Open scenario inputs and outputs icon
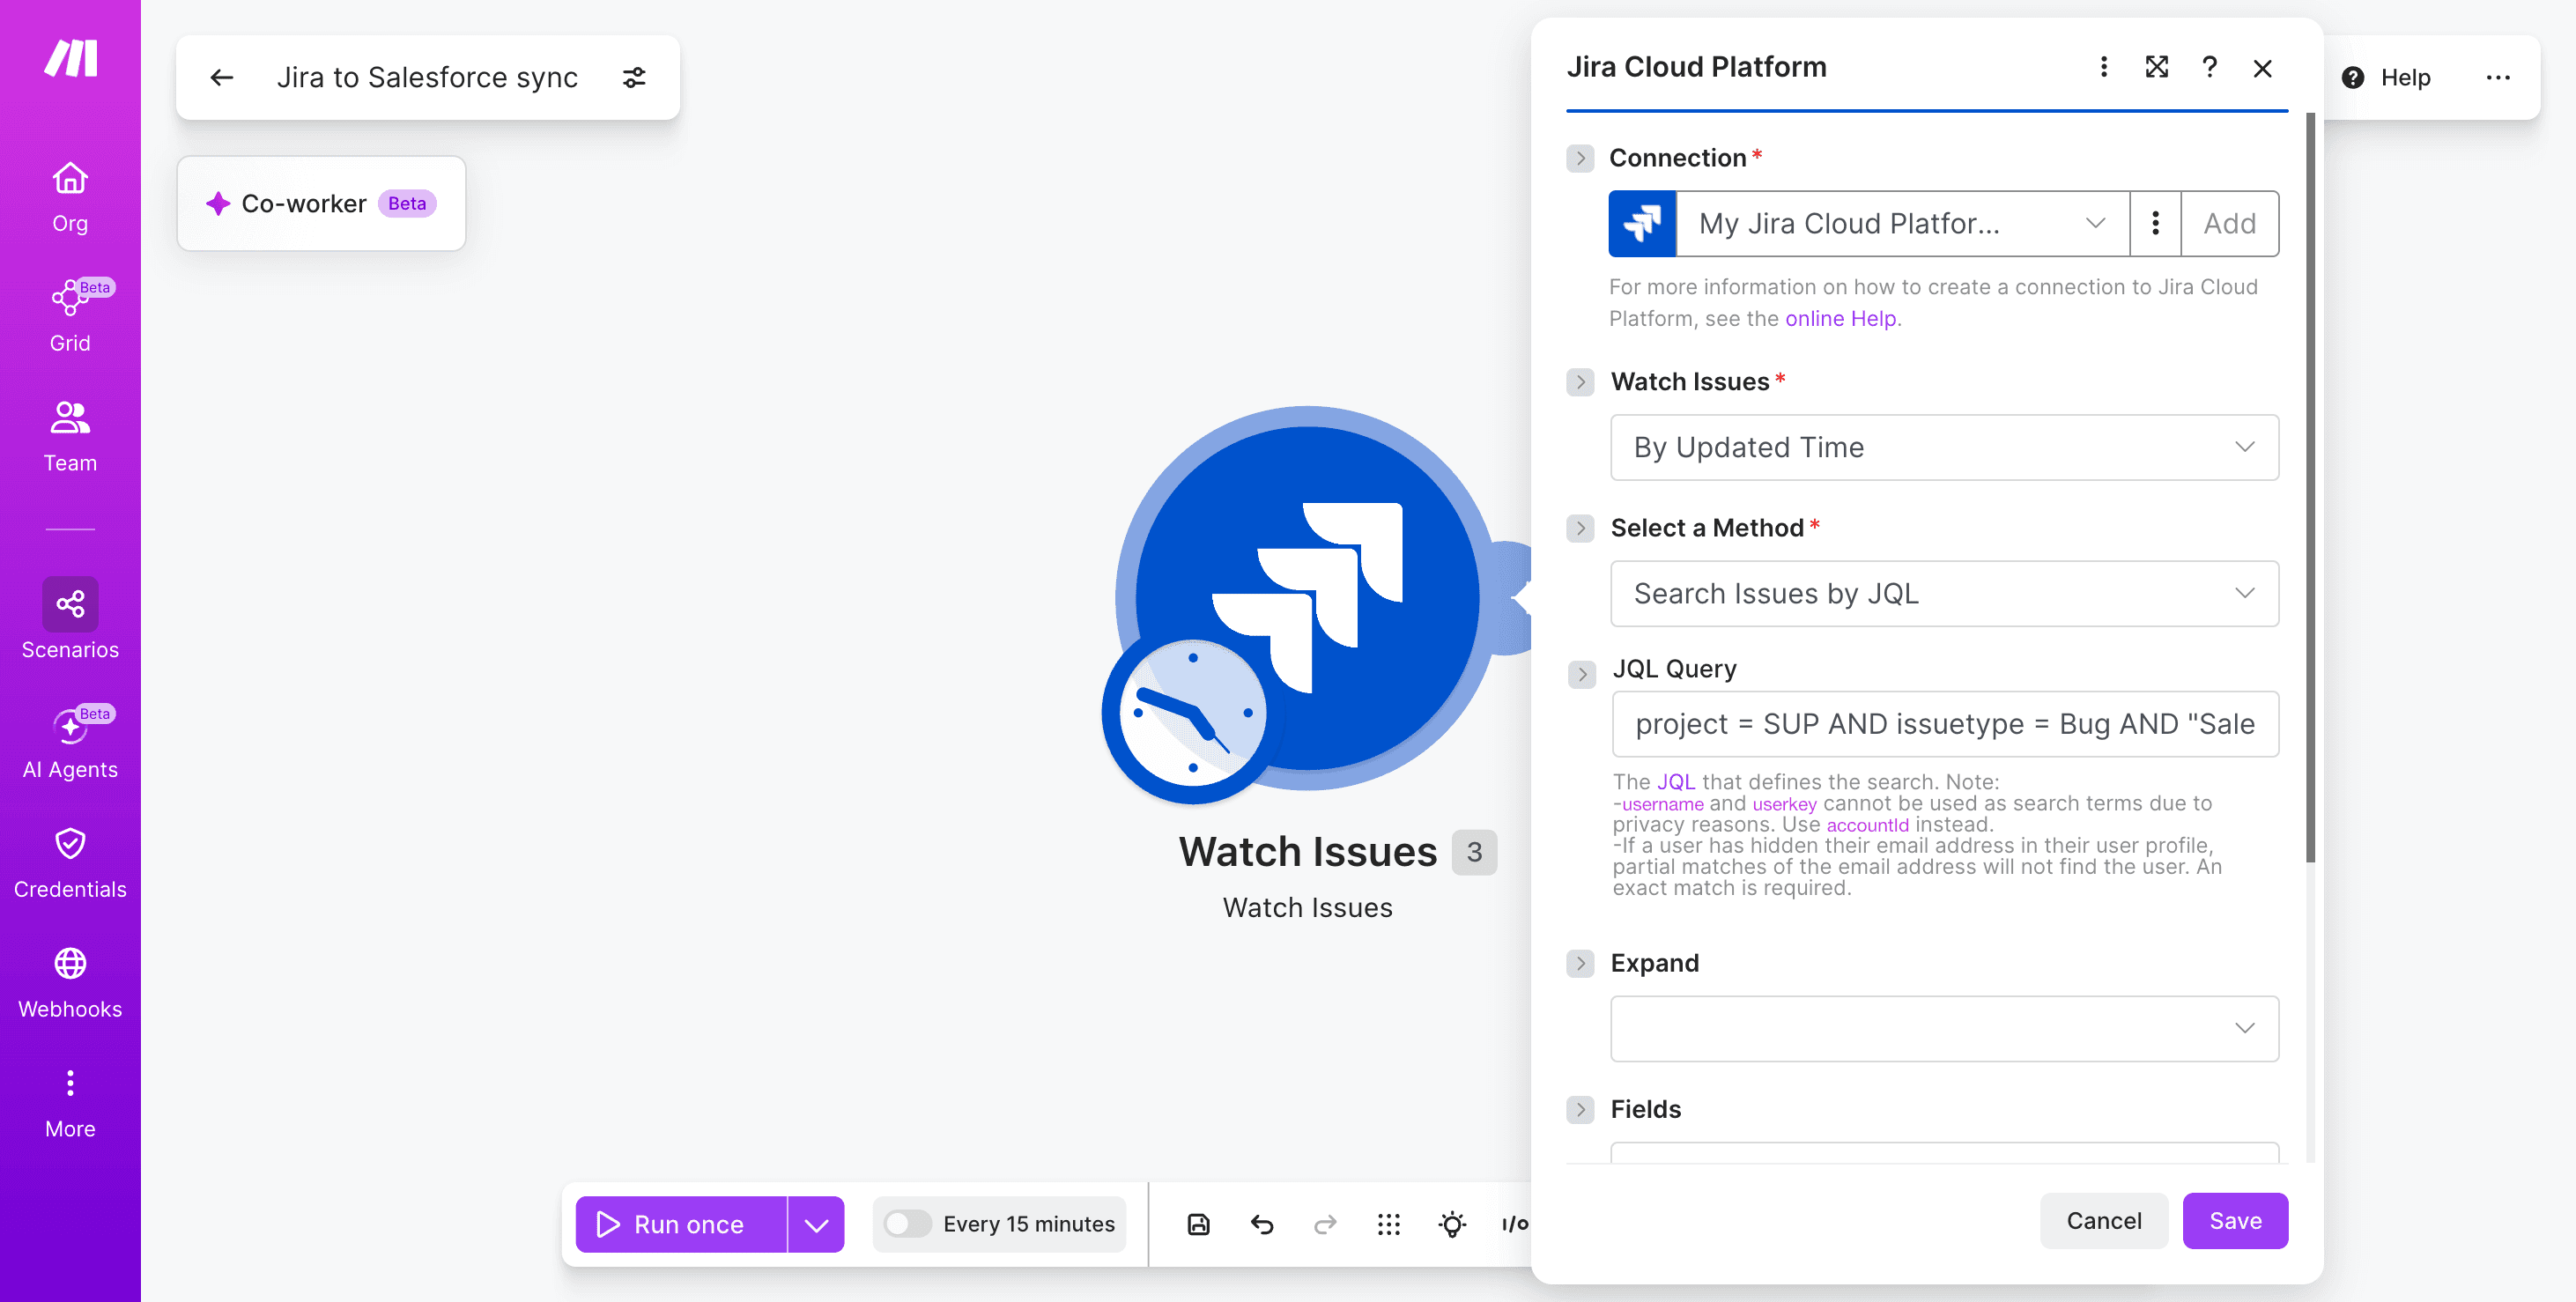 (x=1514, y=1224)
